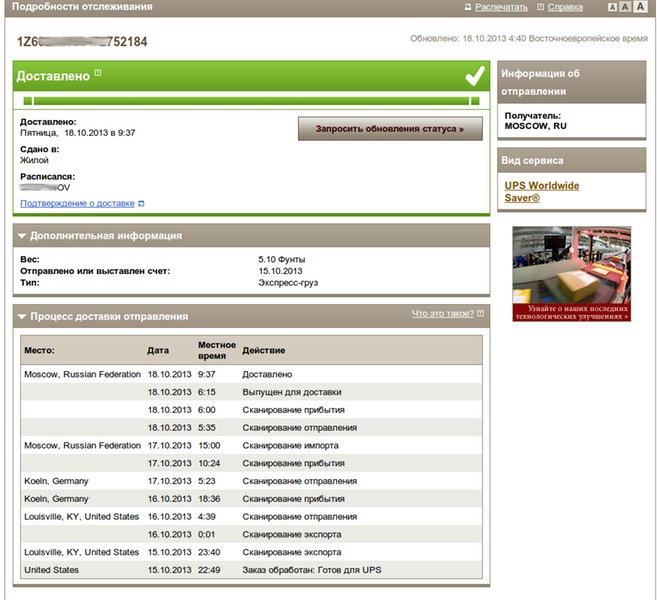The image size is (657, 600).
Task: Click the Заказ обработан: Готов для UPS entry
Action: point(312,570)
